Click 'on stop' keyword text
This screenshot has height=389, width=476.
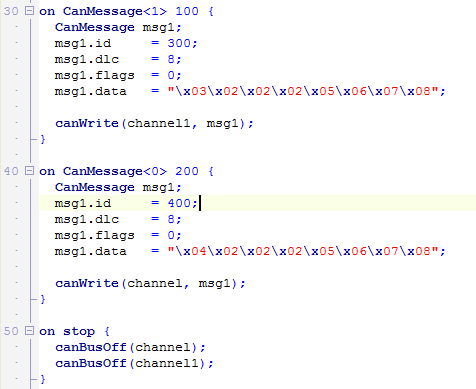pyautogui.click(x=67, y=331)
